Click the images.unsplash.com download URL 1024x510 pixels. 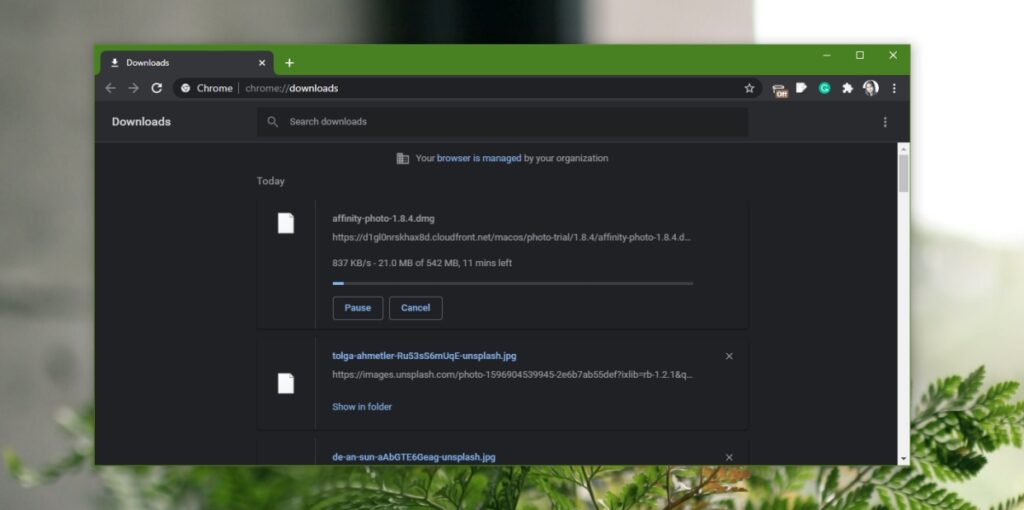coord(513,375)
